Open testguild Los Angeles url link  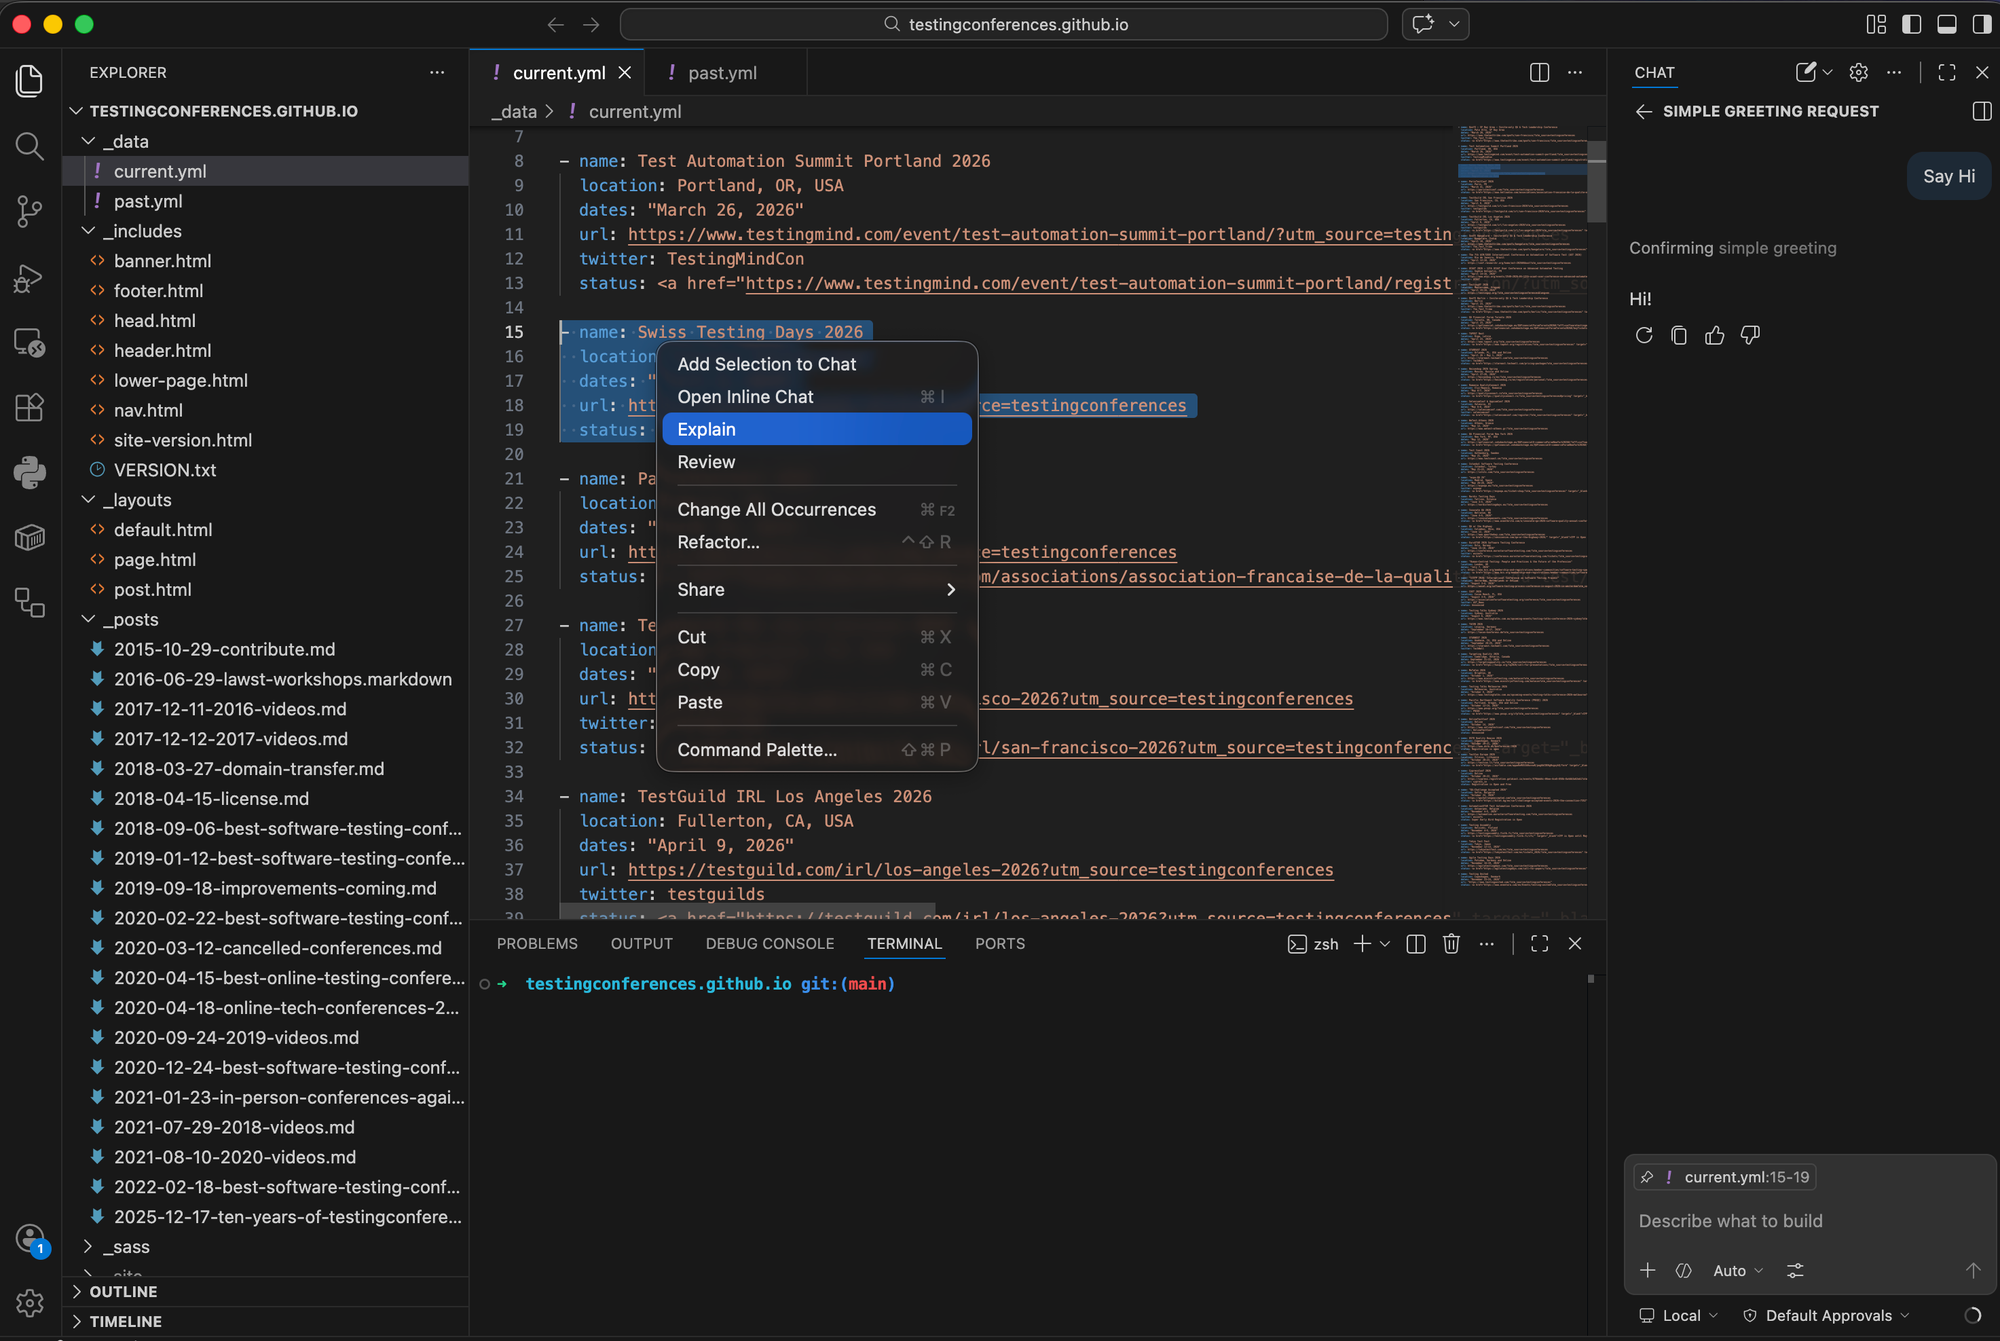[980, 870]
